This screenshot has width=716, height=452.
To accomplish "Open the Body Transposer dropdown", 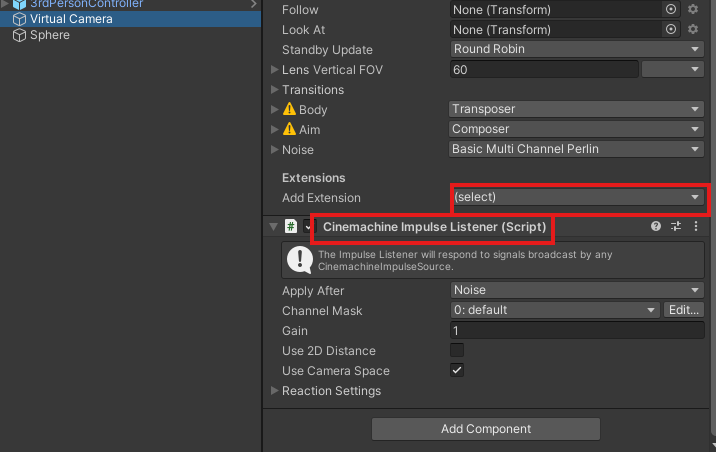I will [576, 109].
